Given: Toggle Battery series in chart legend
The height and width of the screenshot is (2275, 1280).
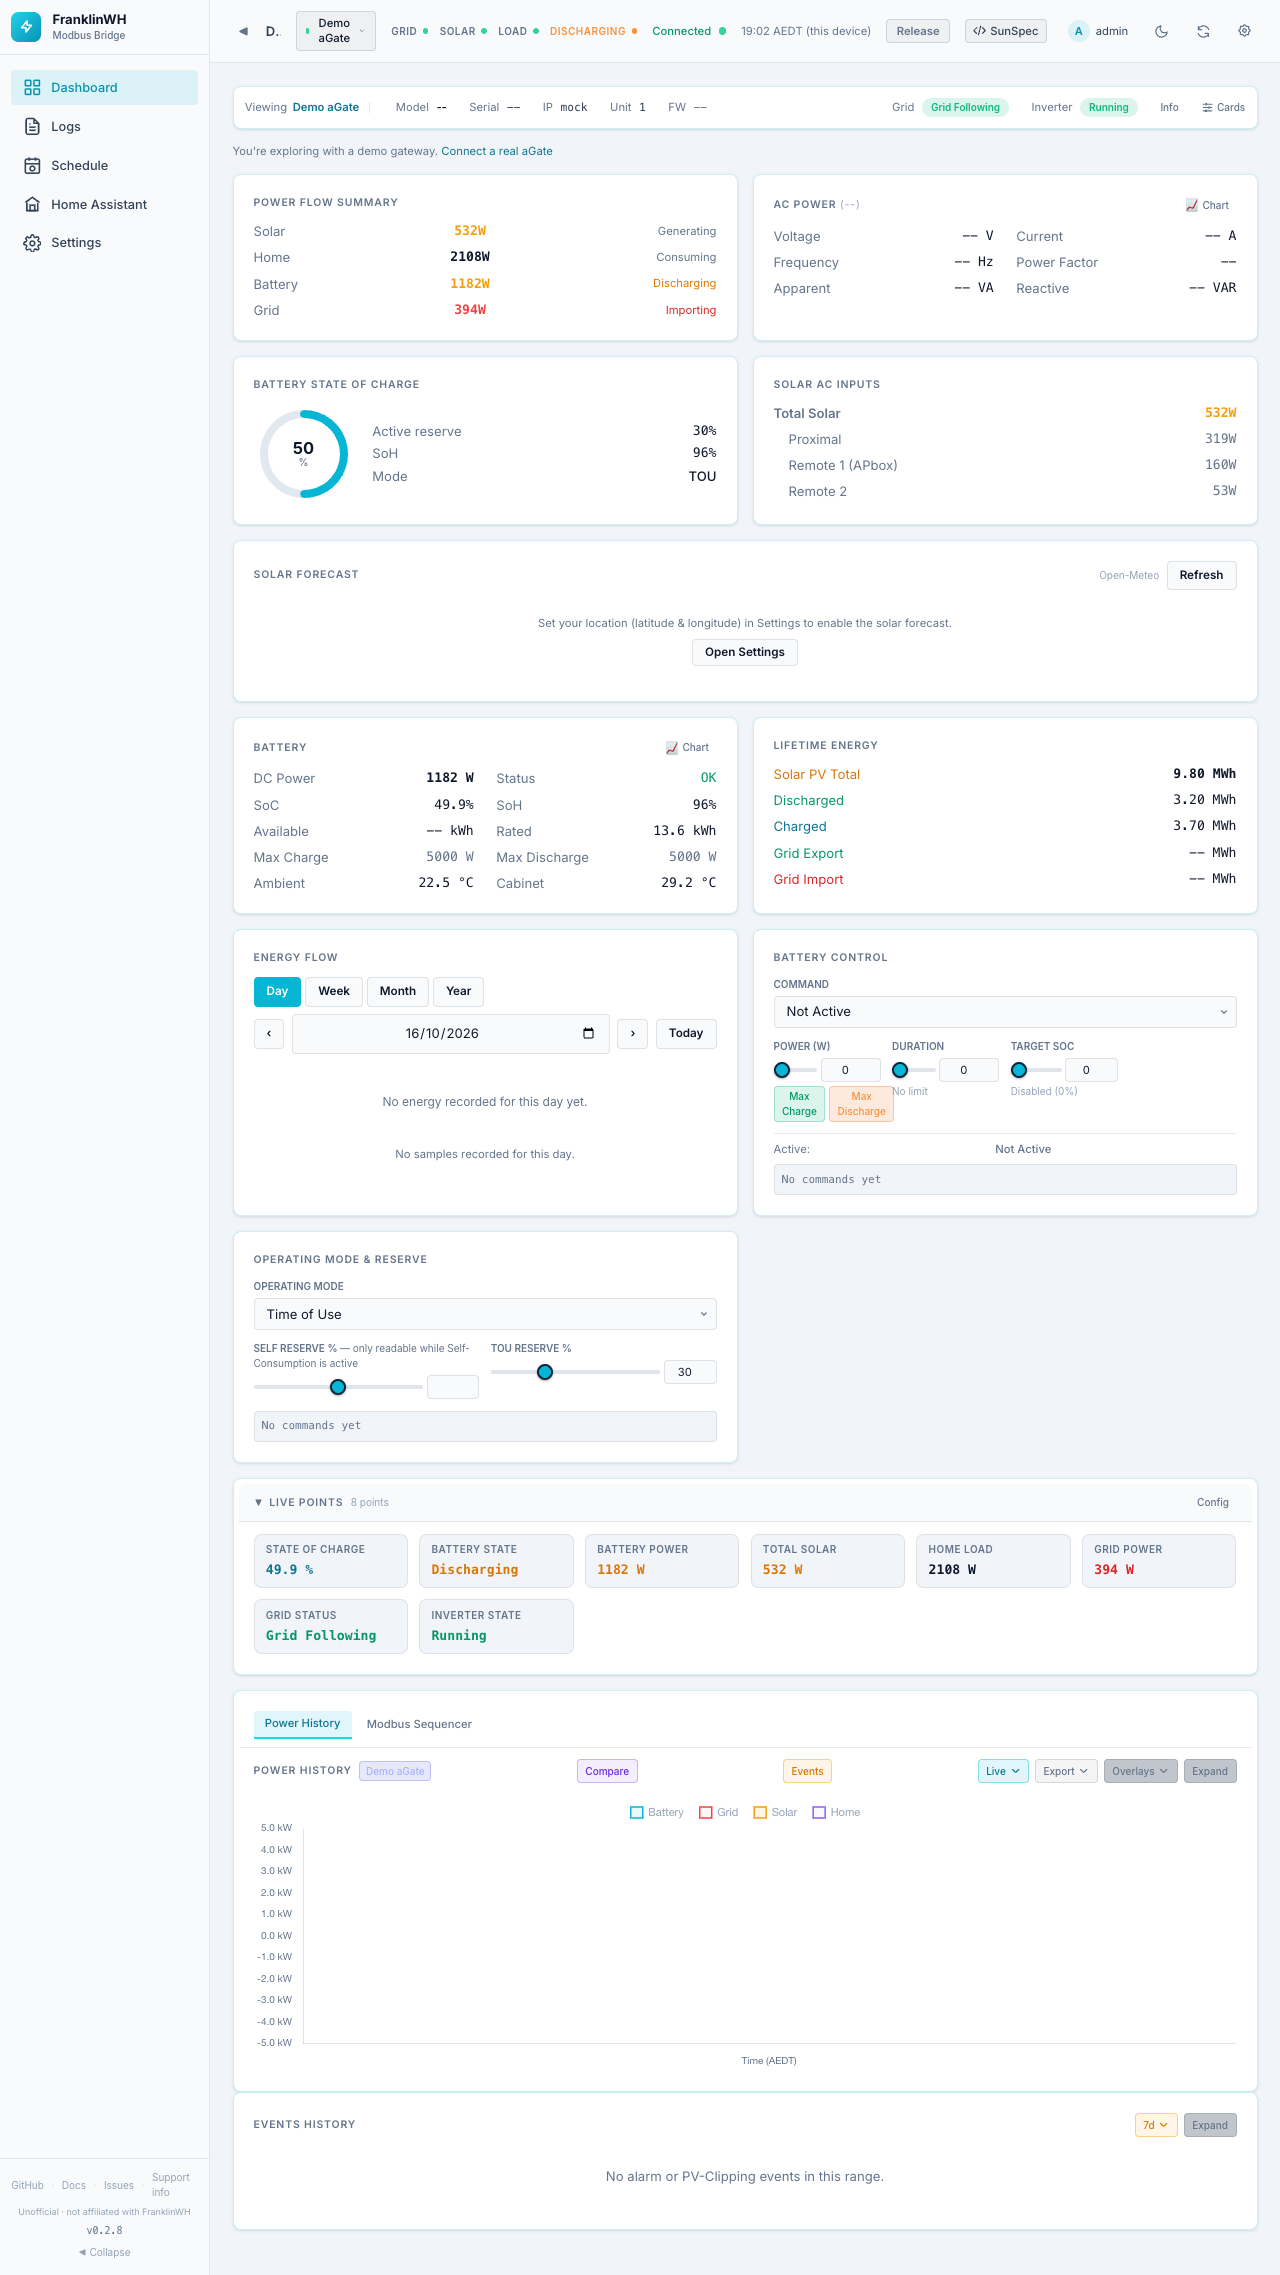Looking at the screenshot, I should 657,1812.
